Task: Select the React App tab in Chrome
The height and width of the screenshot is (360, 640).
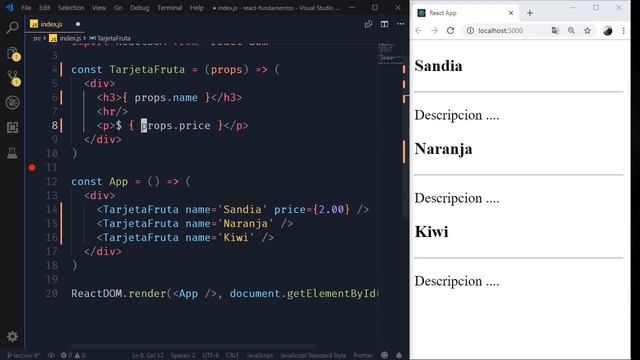Action: [x=465, y=13]
